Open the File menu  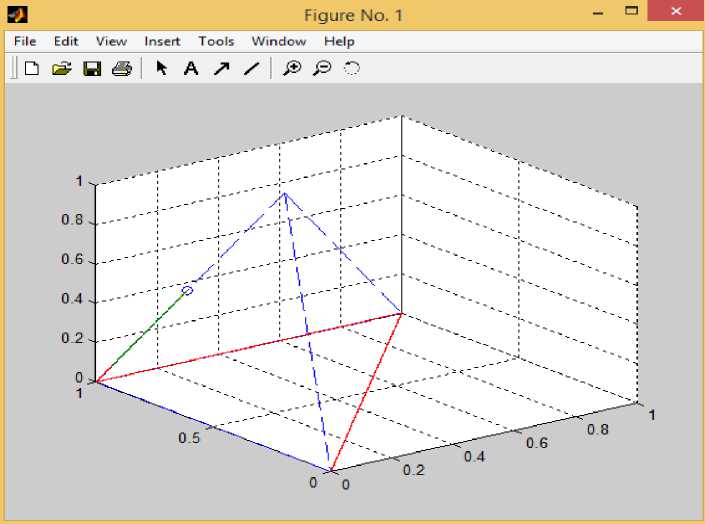(25, 41)
